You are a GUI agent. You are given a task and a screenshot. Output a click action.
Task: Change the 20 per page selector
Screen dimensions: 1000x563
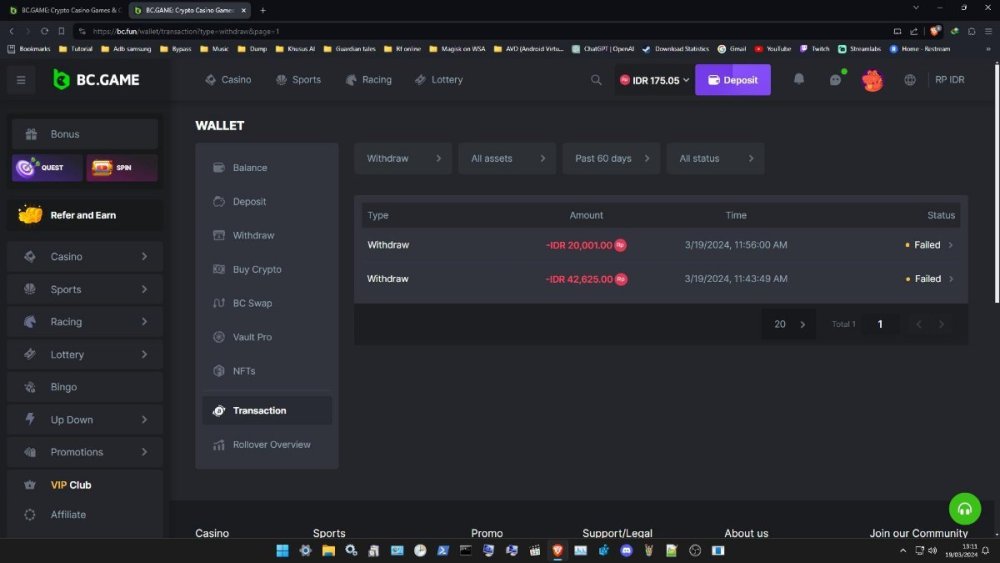point(789,324)
